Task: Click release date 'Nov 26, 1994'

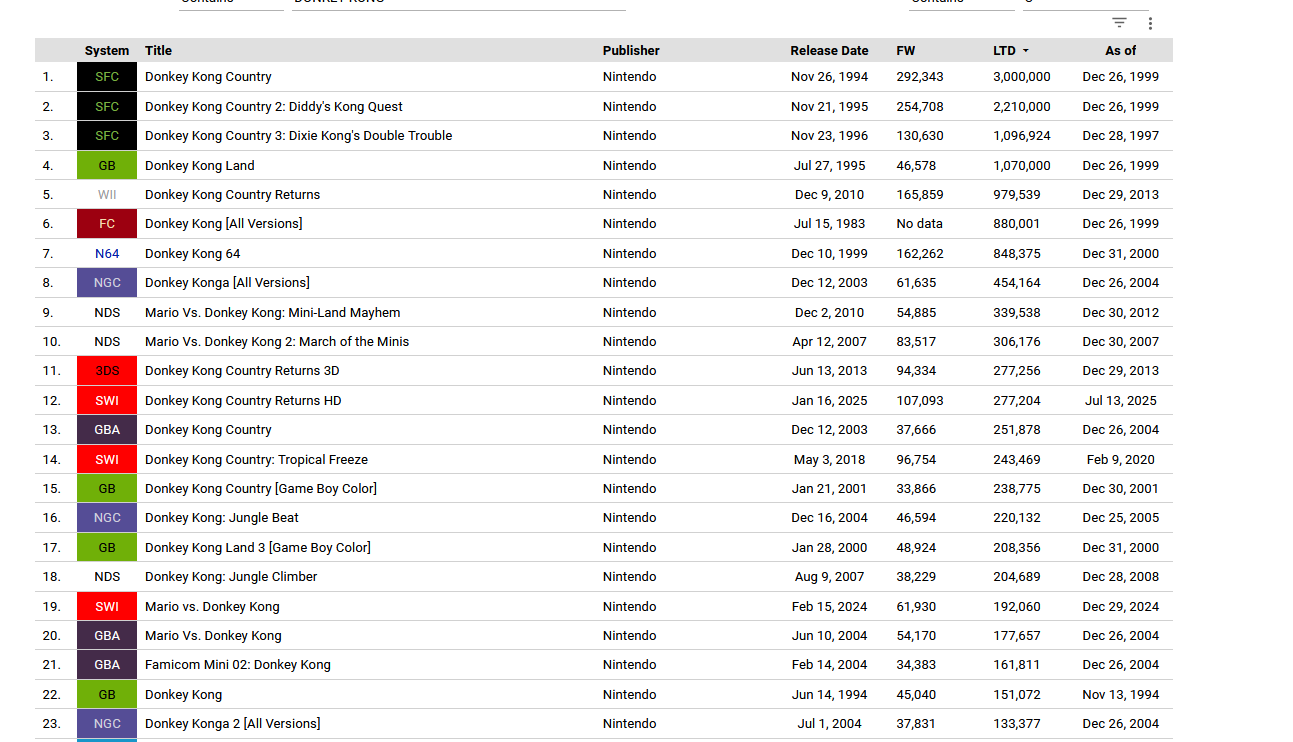Action: [x=829, y=77]
